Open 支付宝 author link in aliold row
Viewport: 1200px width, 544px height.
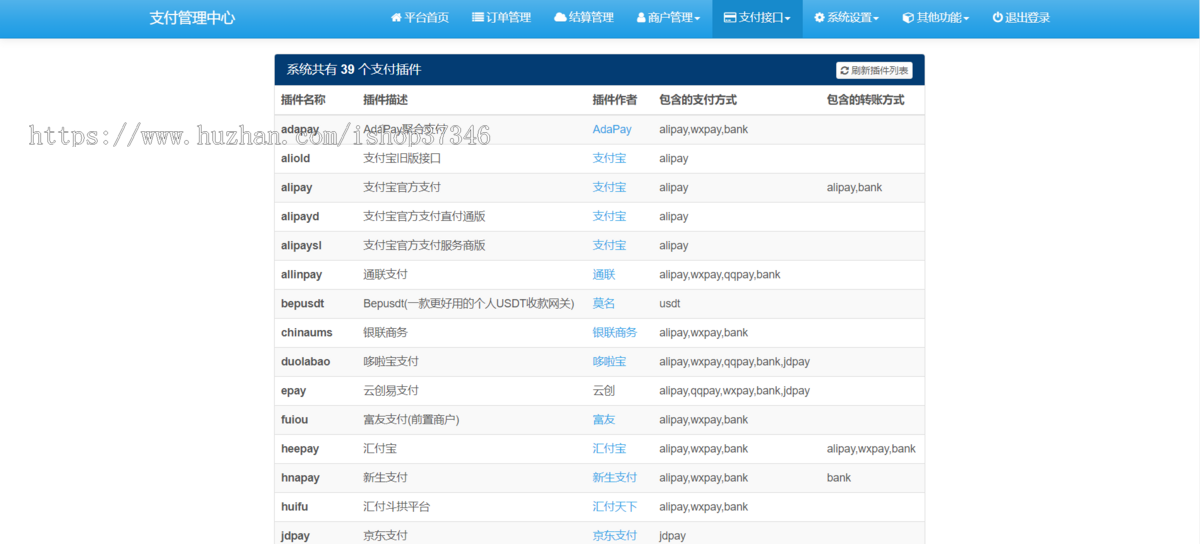tap(609, 158)
